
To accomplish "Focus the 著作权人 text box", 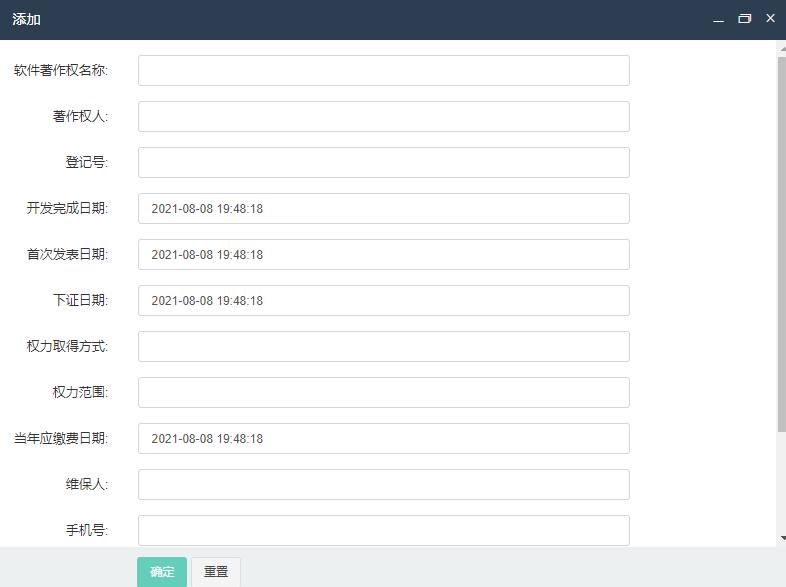I will point(383,117).
